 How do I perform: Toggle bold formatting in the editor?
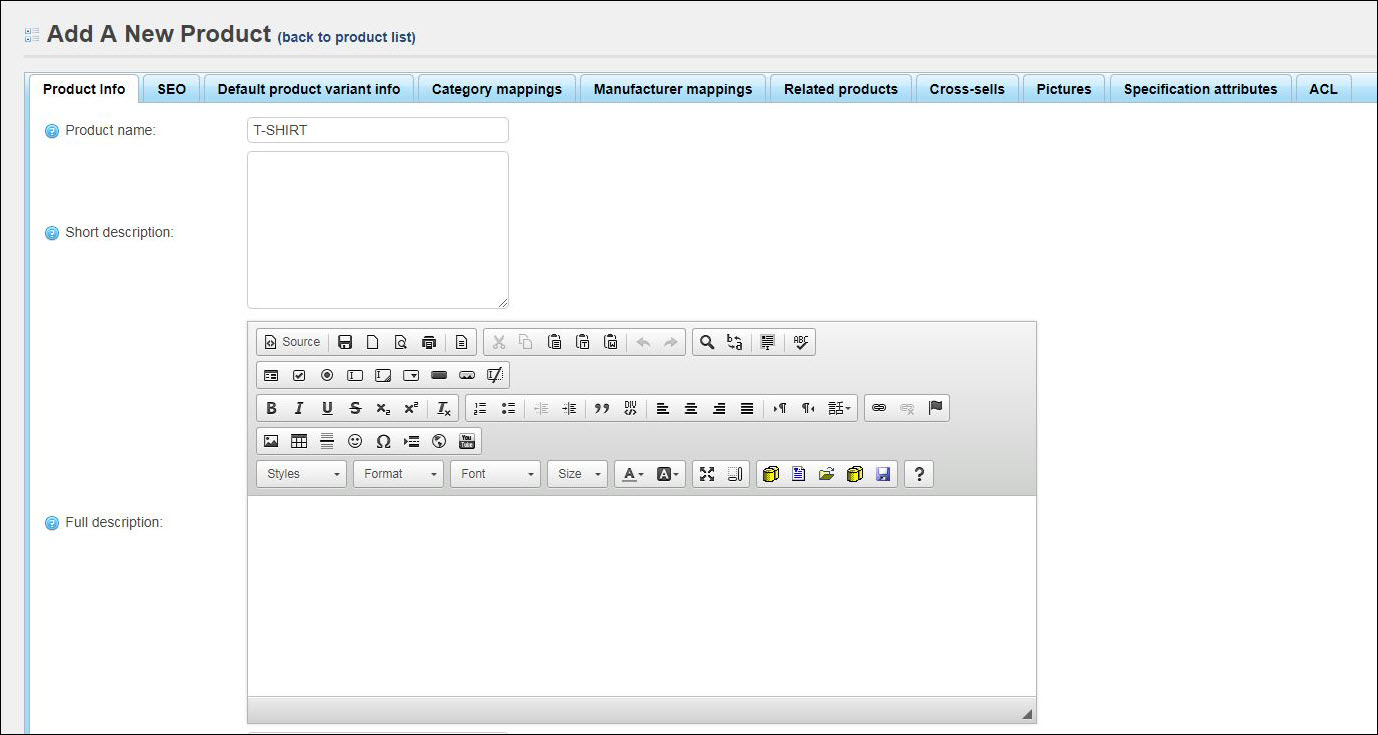coord(271,408)
